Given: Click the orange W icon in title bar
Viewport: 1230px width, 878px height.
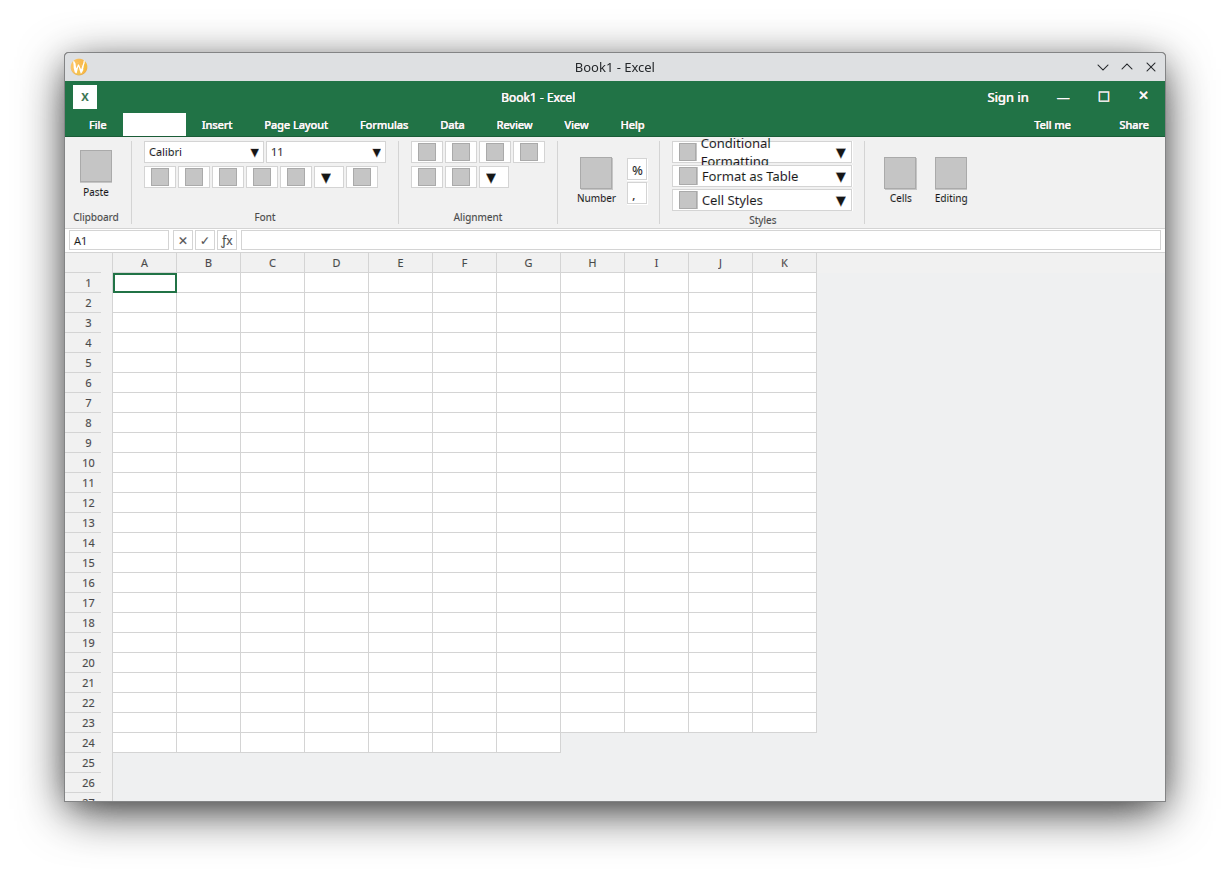Looking at the screenshot, I should coord(79,67).
